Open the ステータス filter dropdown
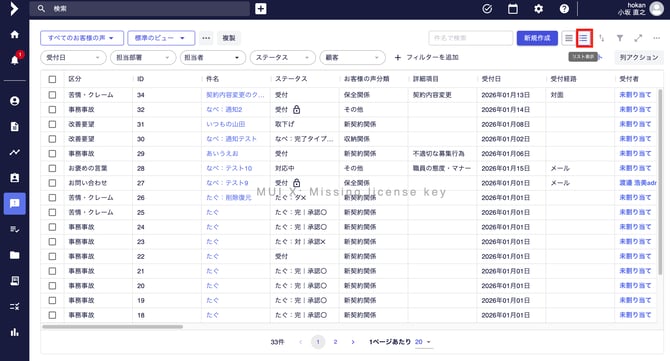This screenshot has width=670, height=361. coord(283,57)
